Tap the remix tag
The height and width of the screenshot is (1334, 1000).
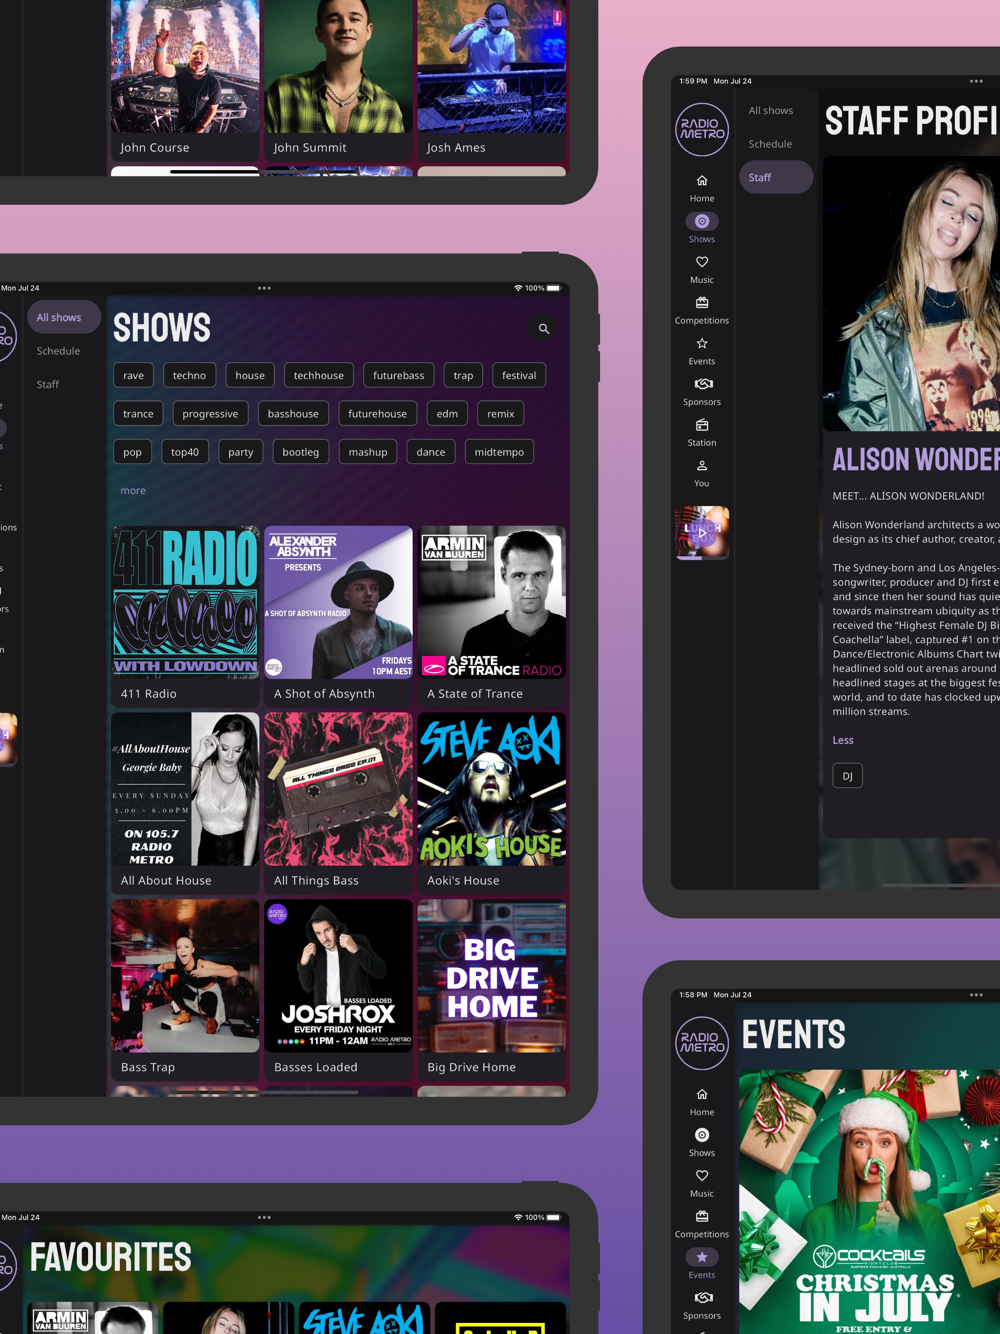(x=501, y=414)
